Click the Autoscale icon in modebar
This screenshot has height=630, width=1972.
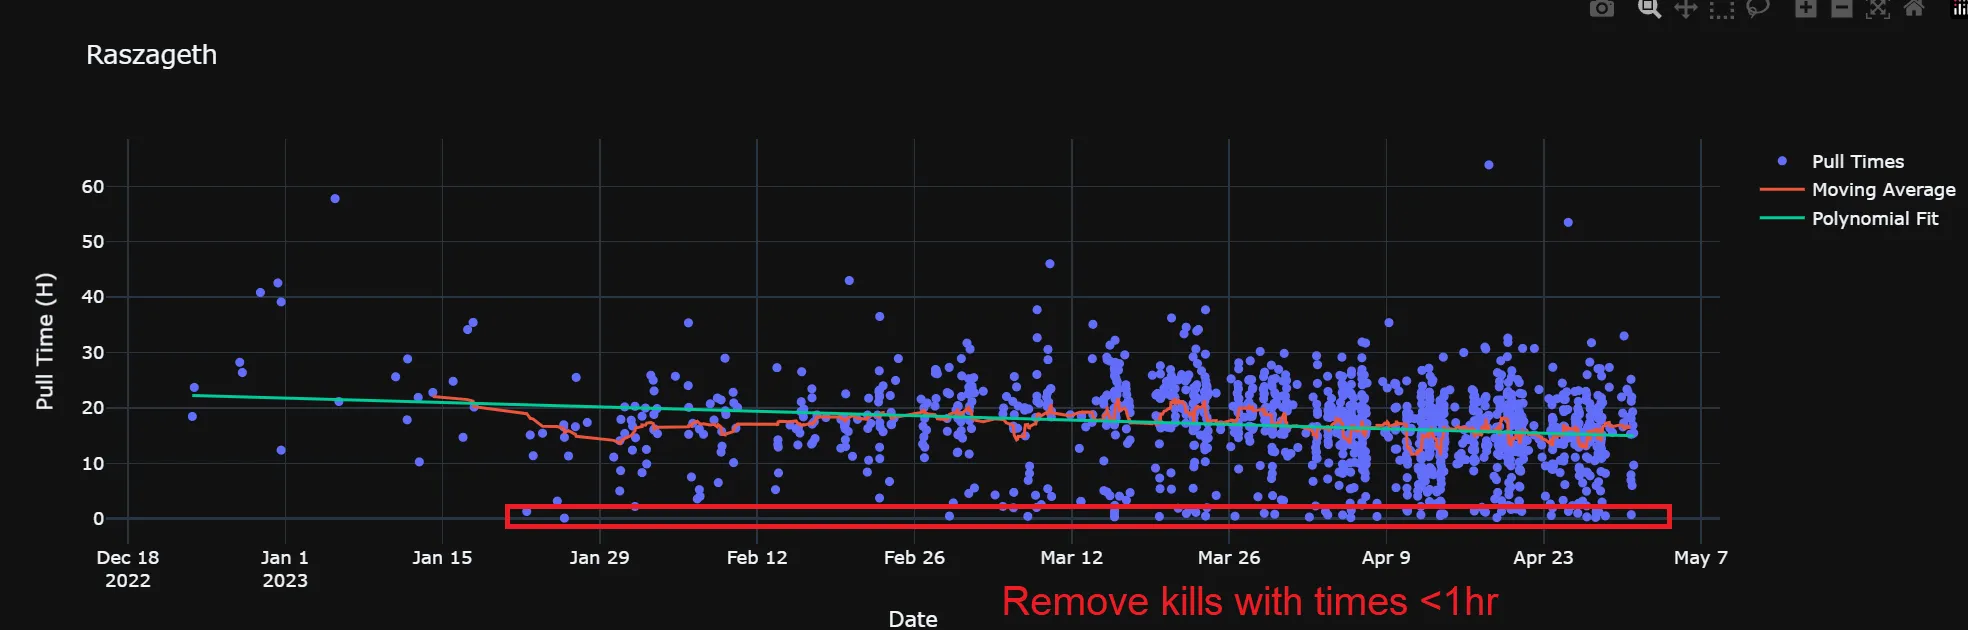[x=1877, y=9]
